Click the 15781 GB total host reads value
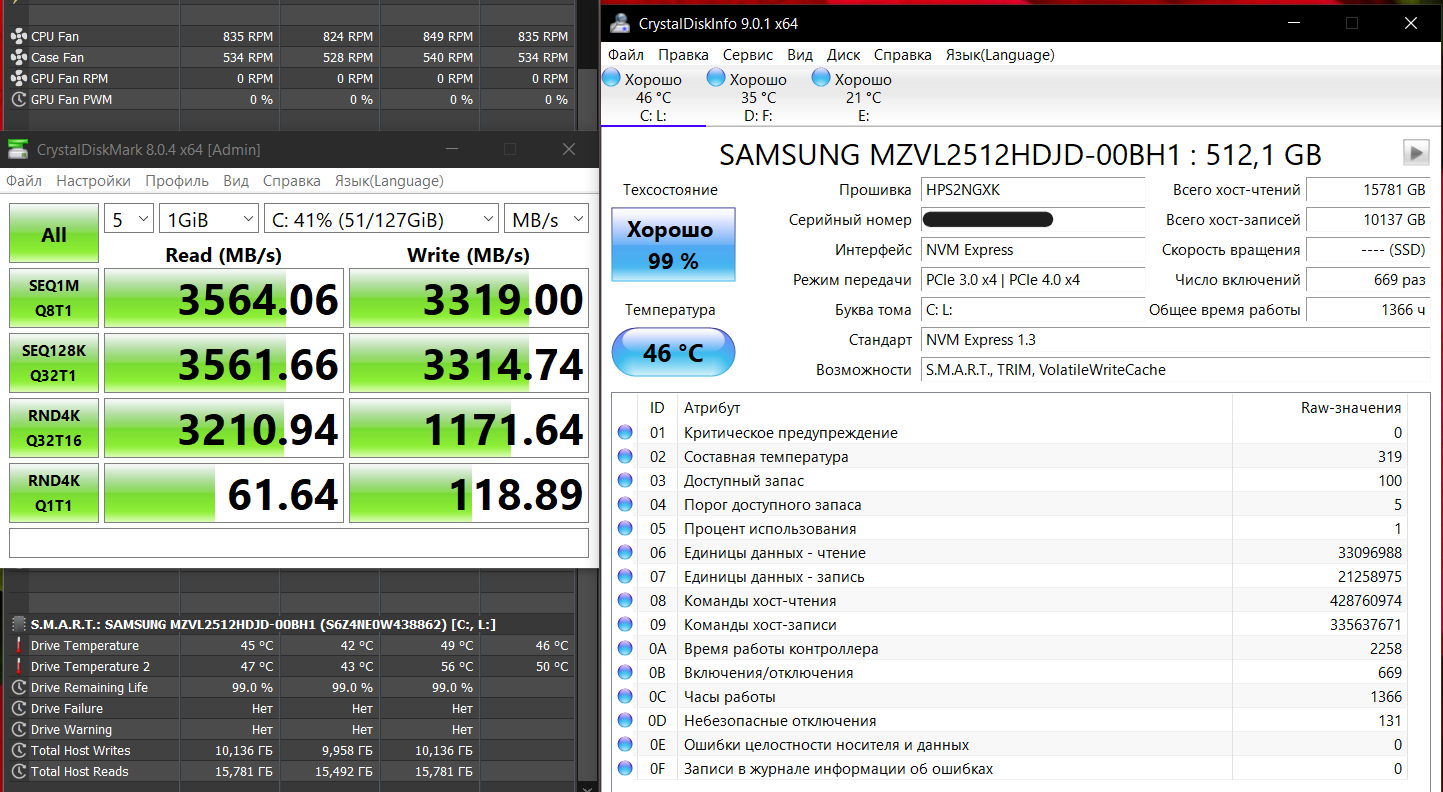 [x=1368, y=190]
